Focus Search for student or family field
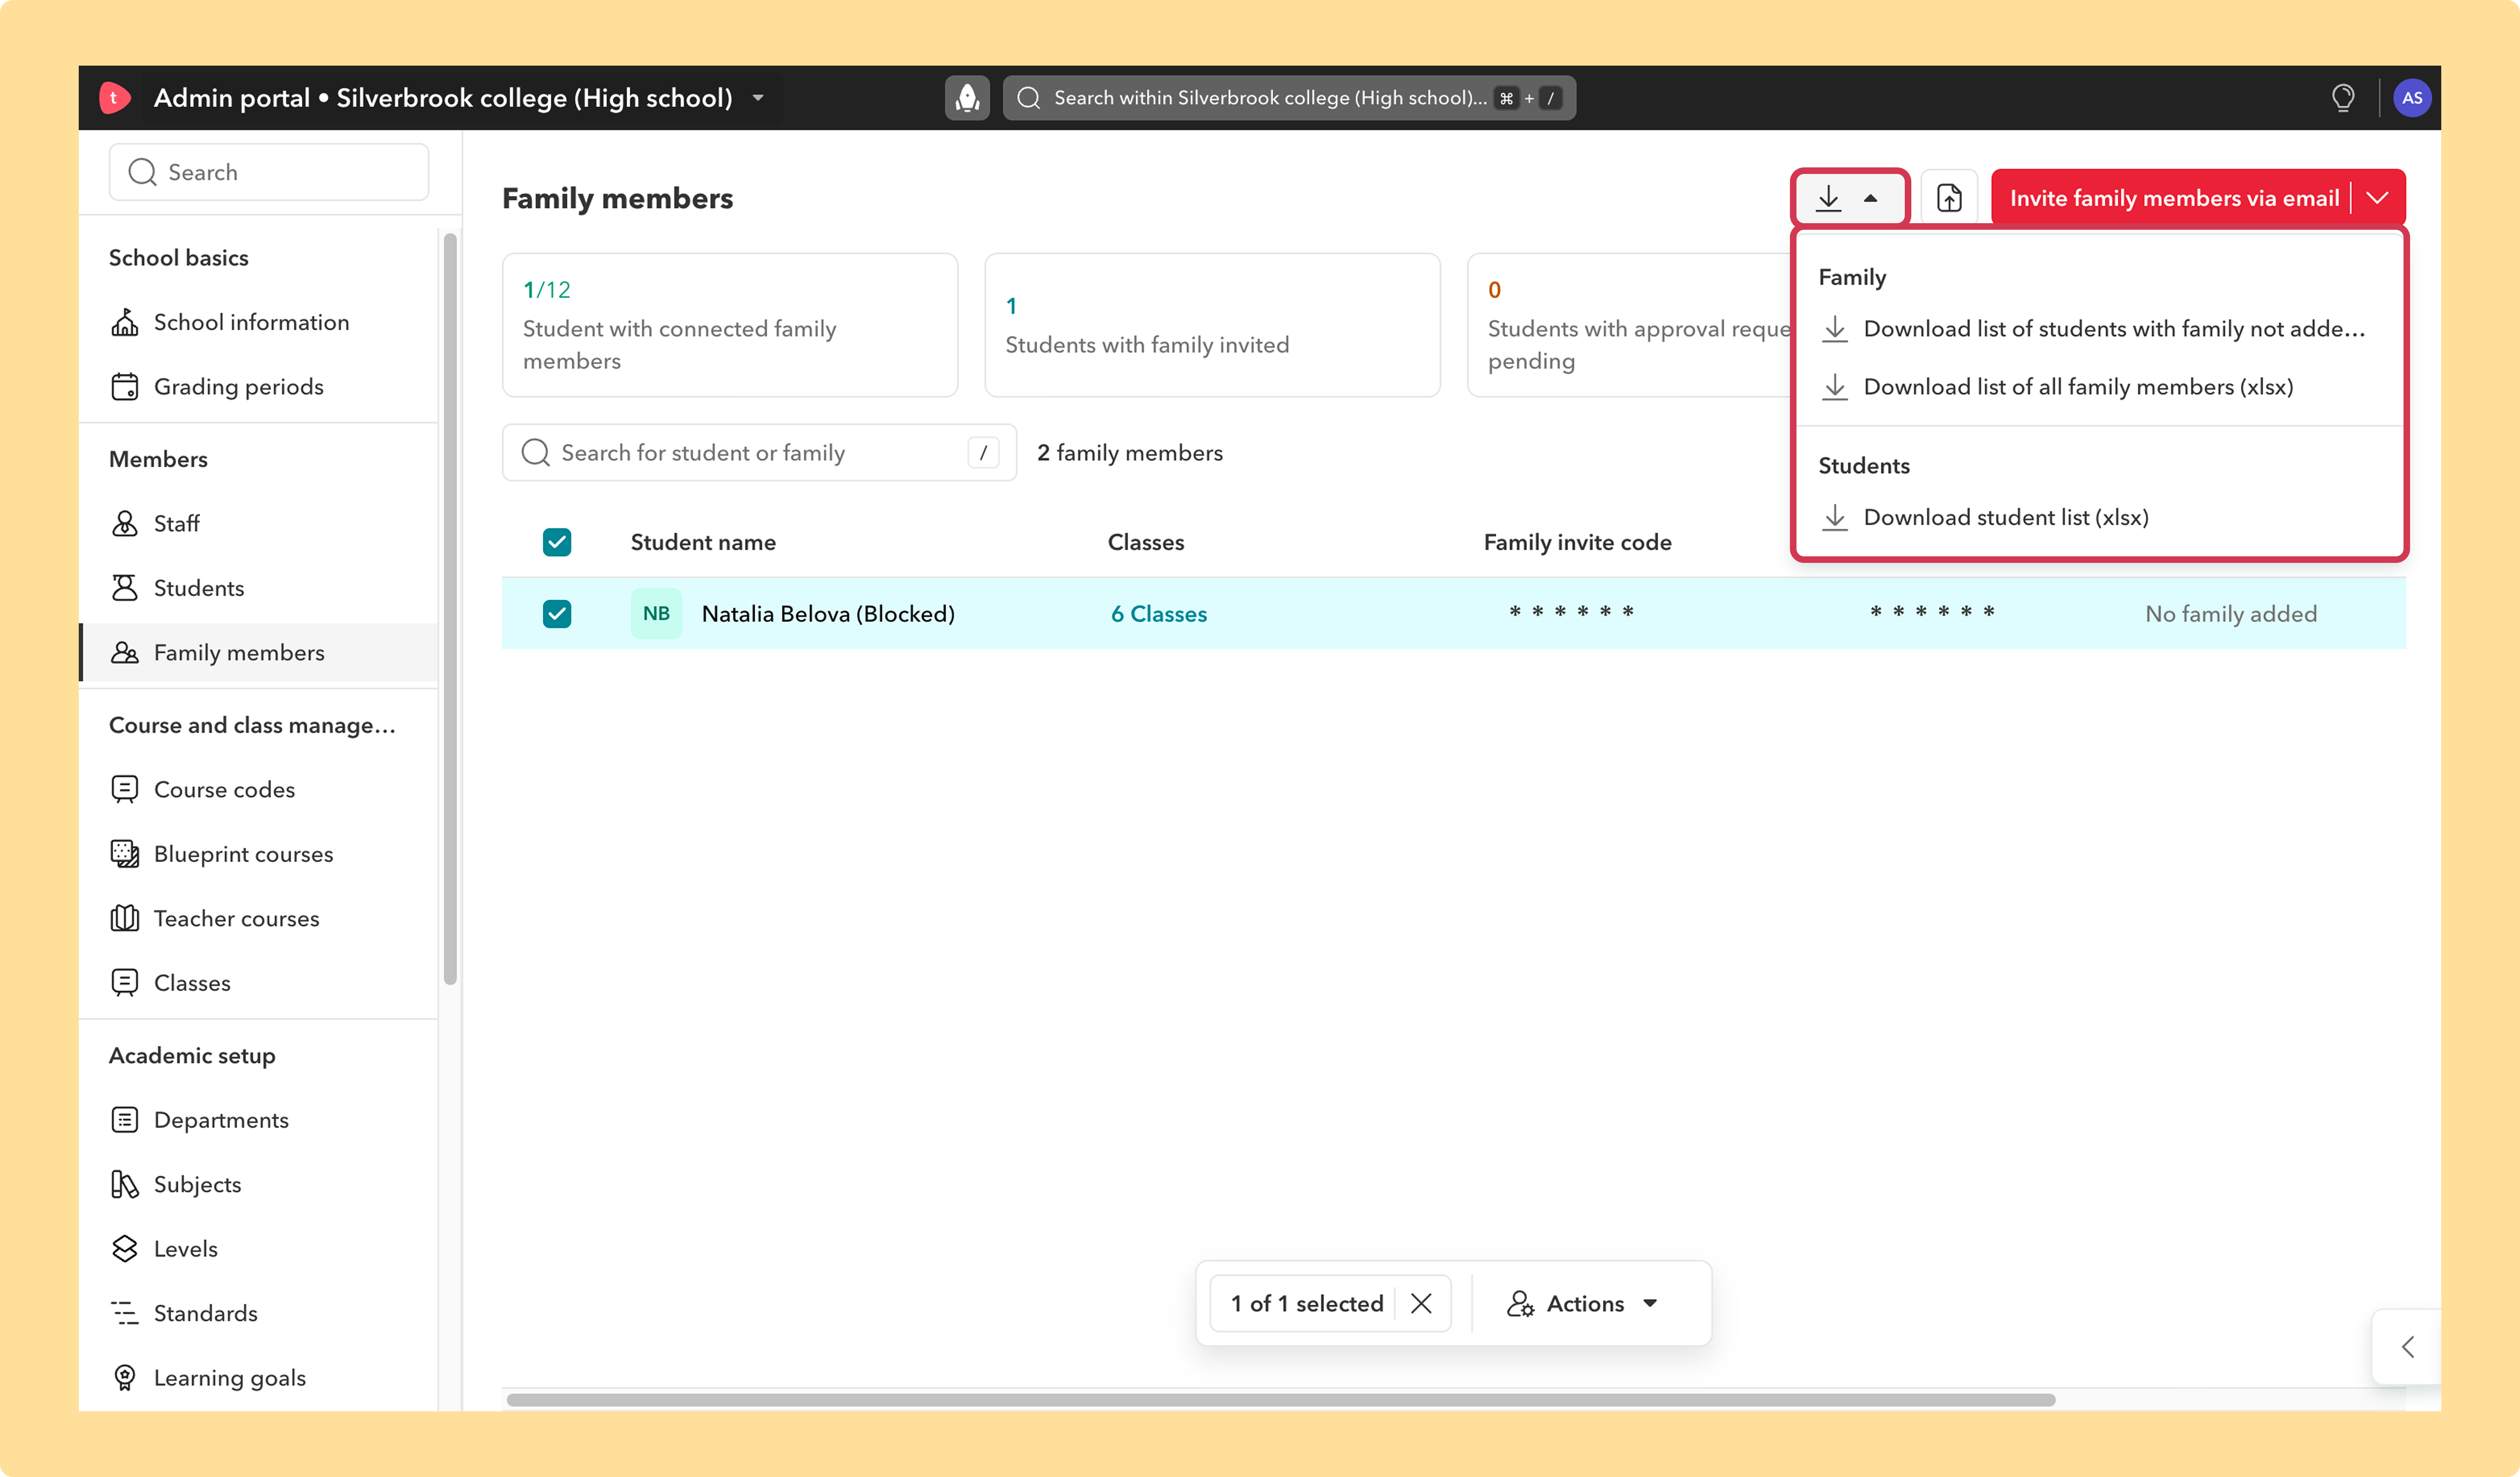Viewport: 2520px width, 1477px height. (759, 453)
